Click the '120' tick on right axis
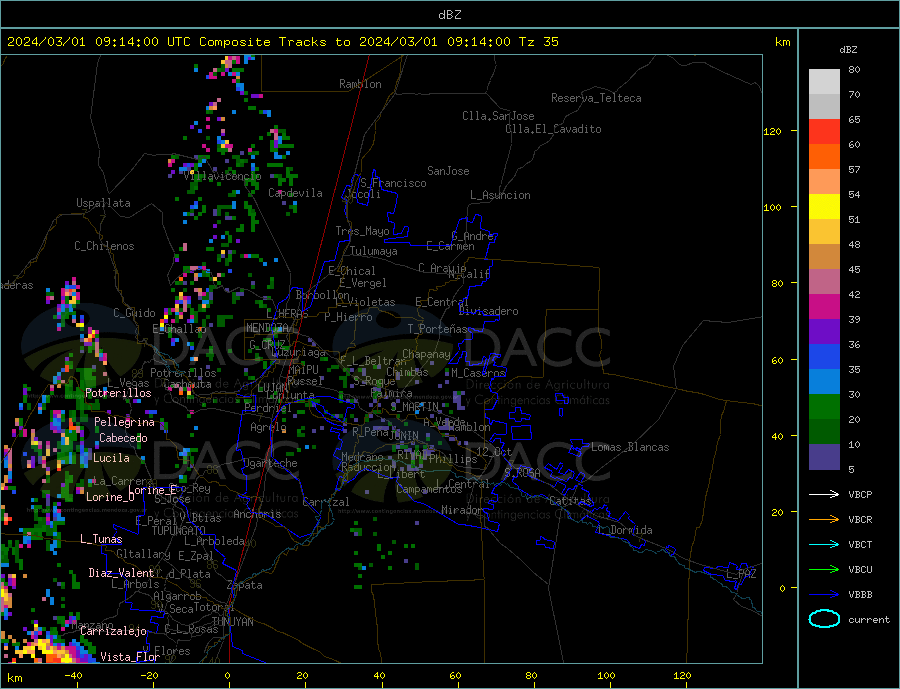 773,131
